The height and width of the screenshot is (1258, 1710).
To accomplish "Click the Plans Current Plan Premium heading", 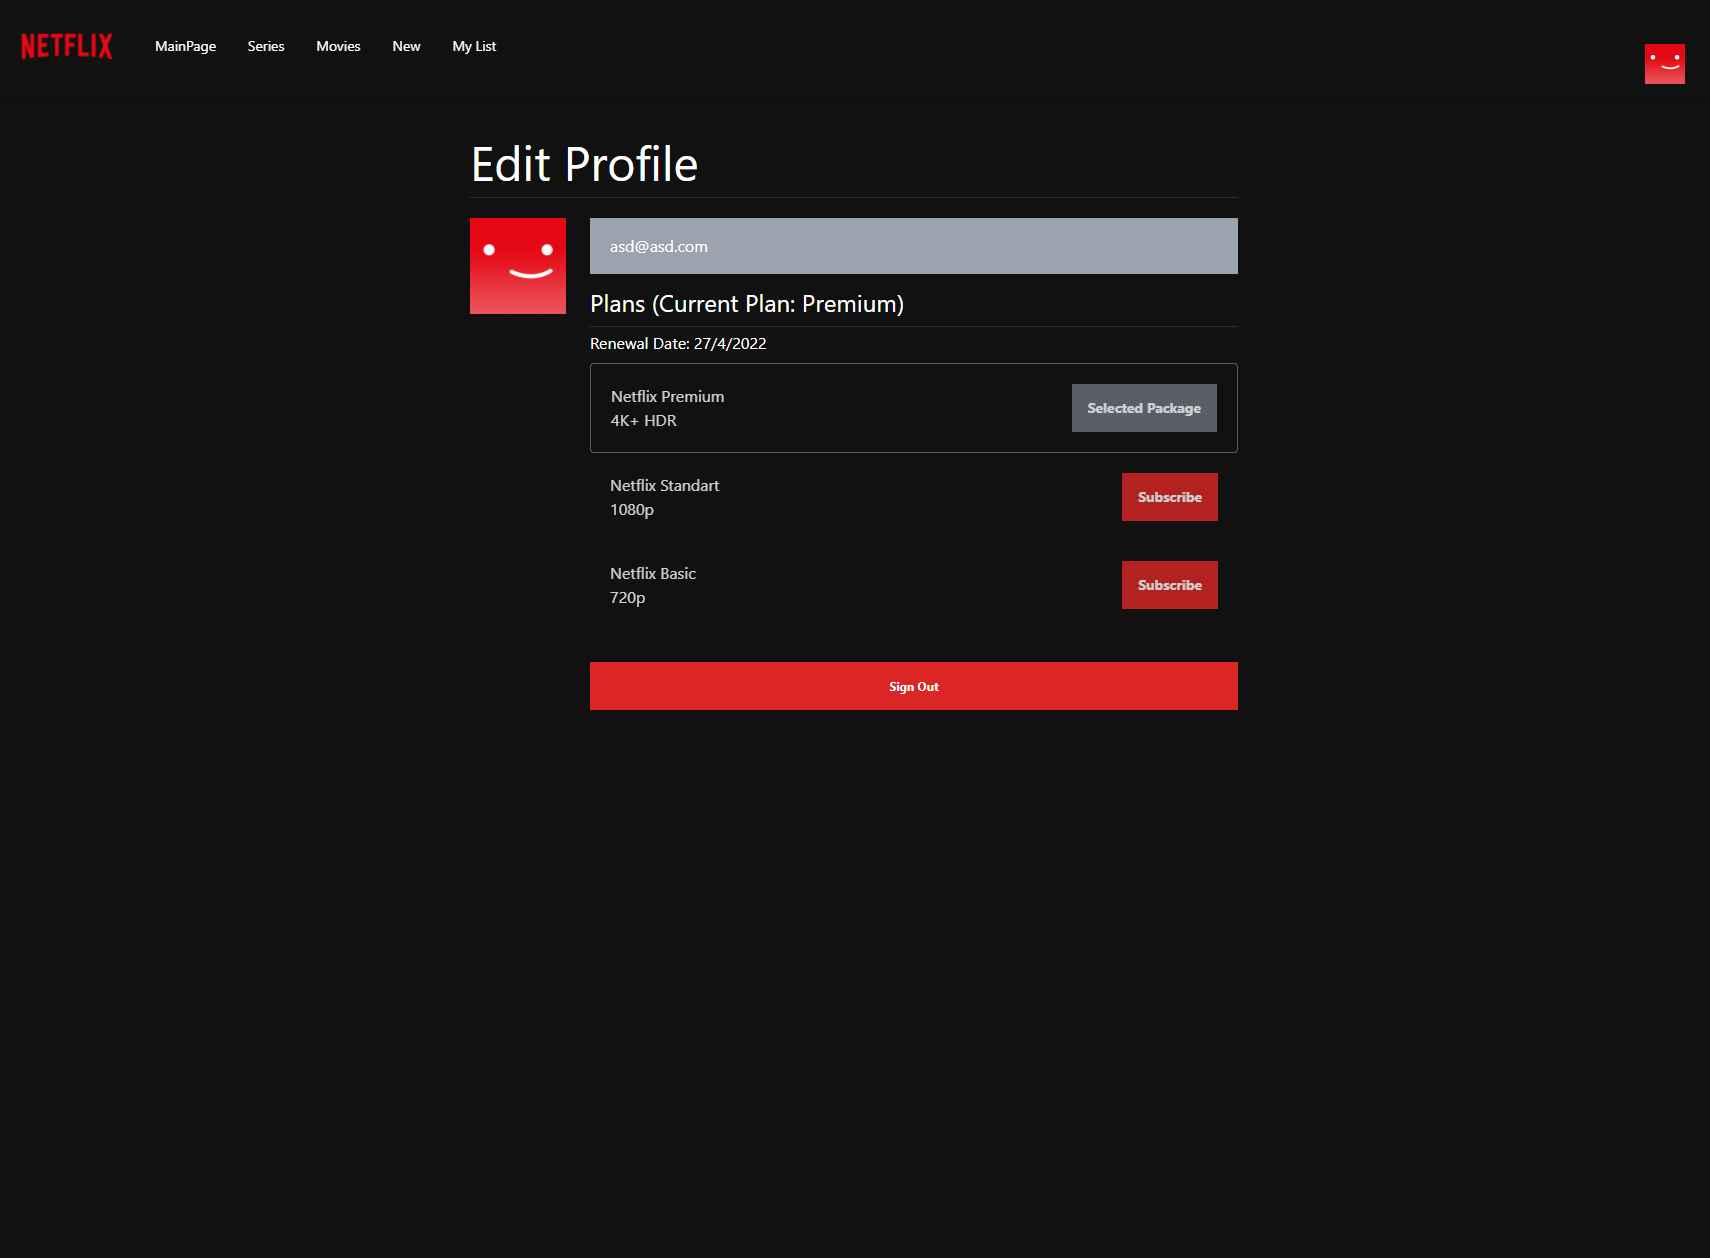I will pos(747,303).
